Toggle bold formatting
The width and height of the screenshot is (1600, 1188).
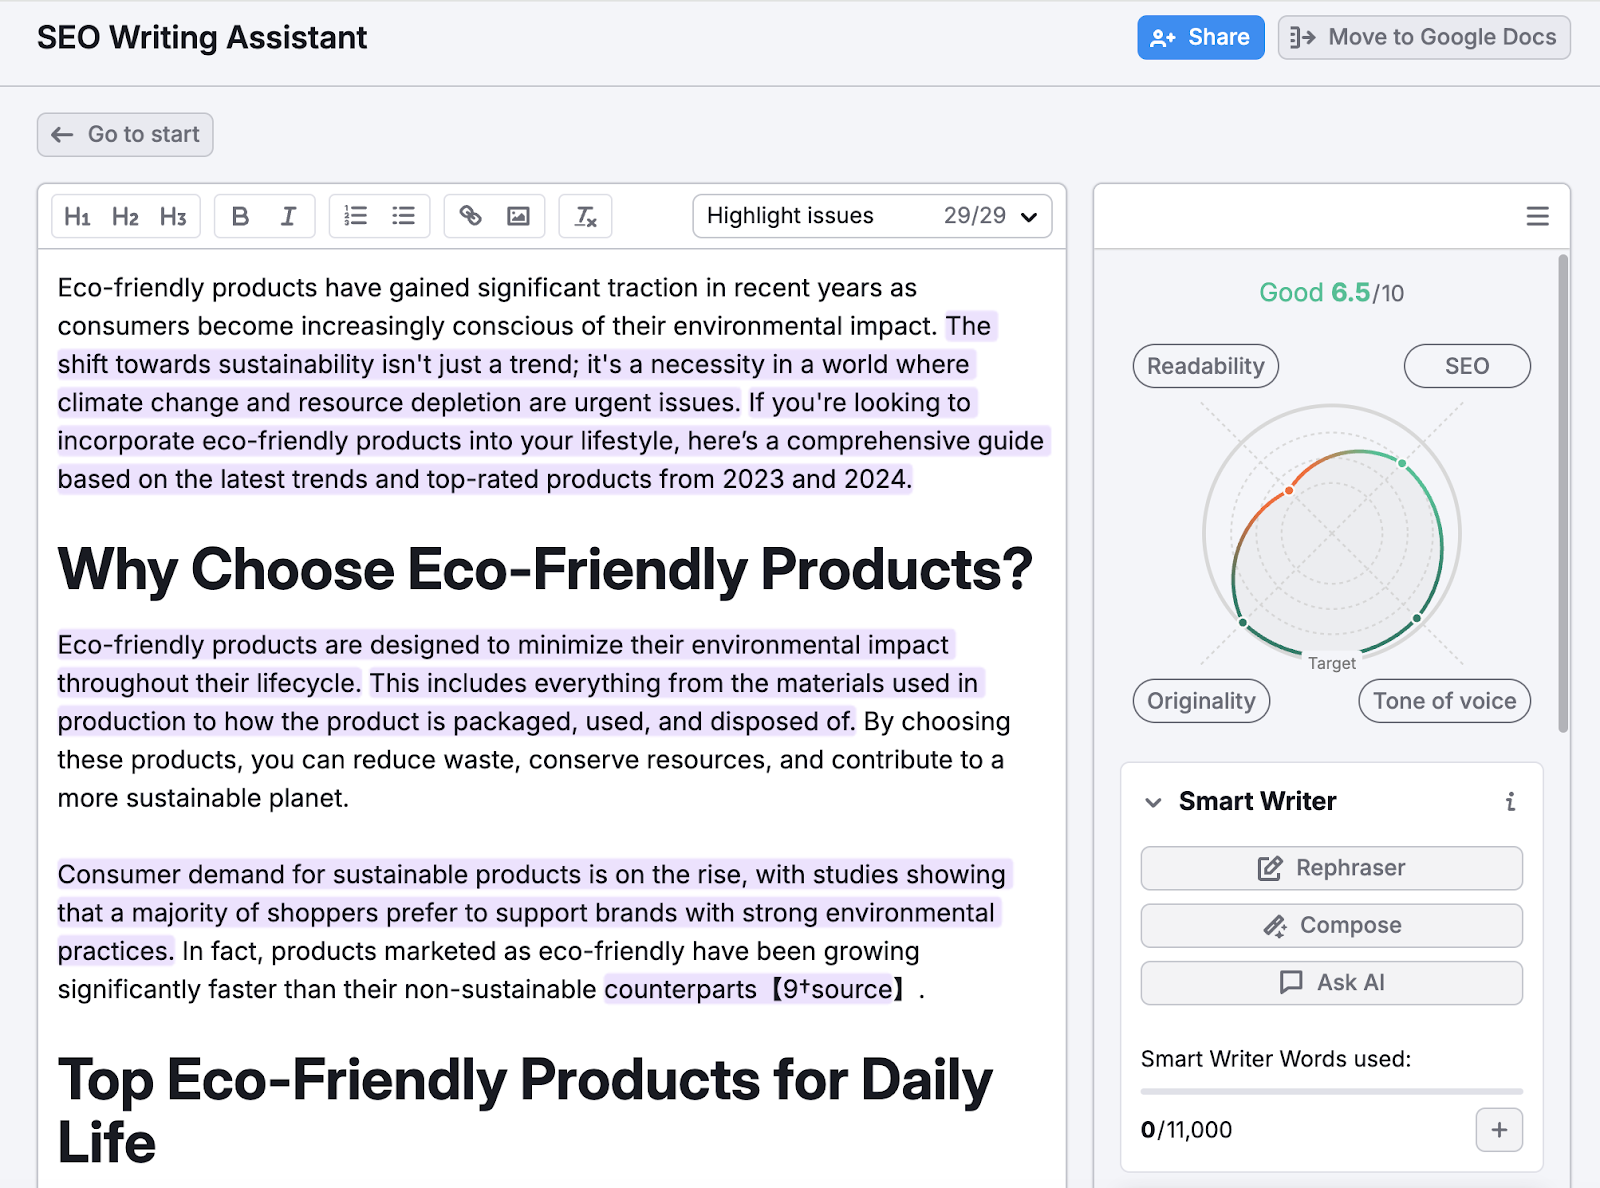coord(240,216)
